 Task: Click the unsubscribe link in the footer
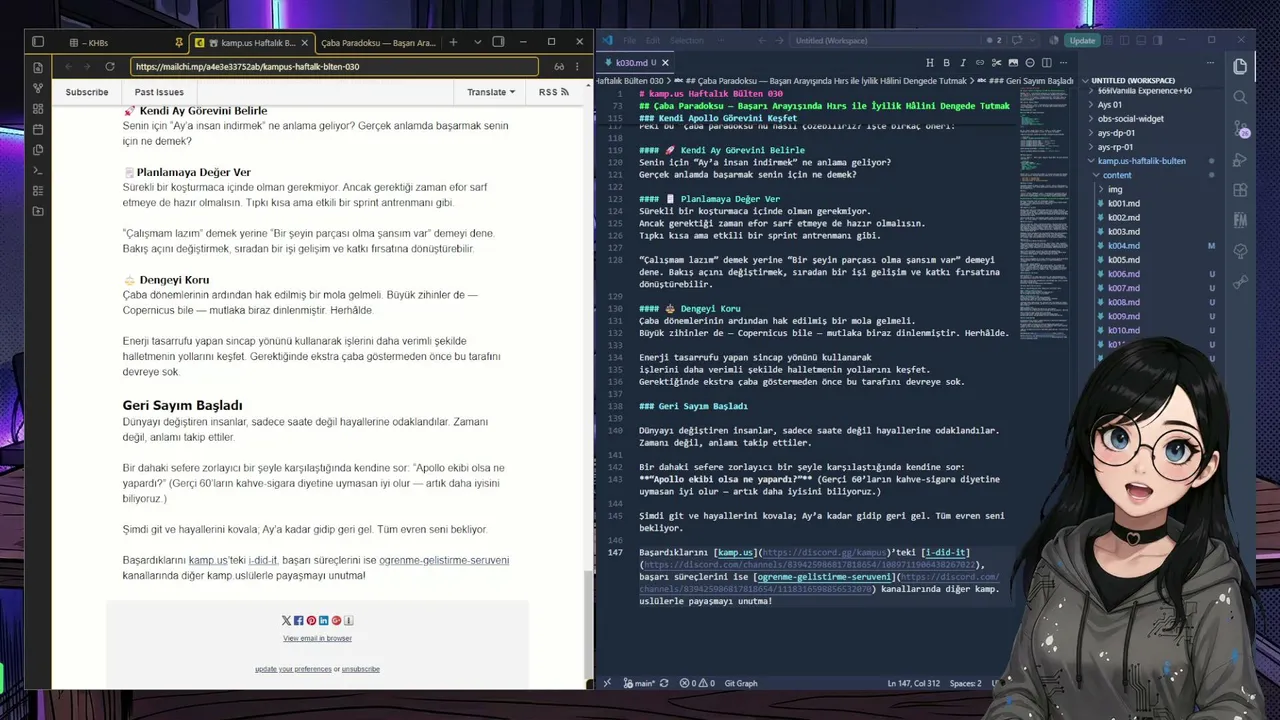(x=361, y=669)
